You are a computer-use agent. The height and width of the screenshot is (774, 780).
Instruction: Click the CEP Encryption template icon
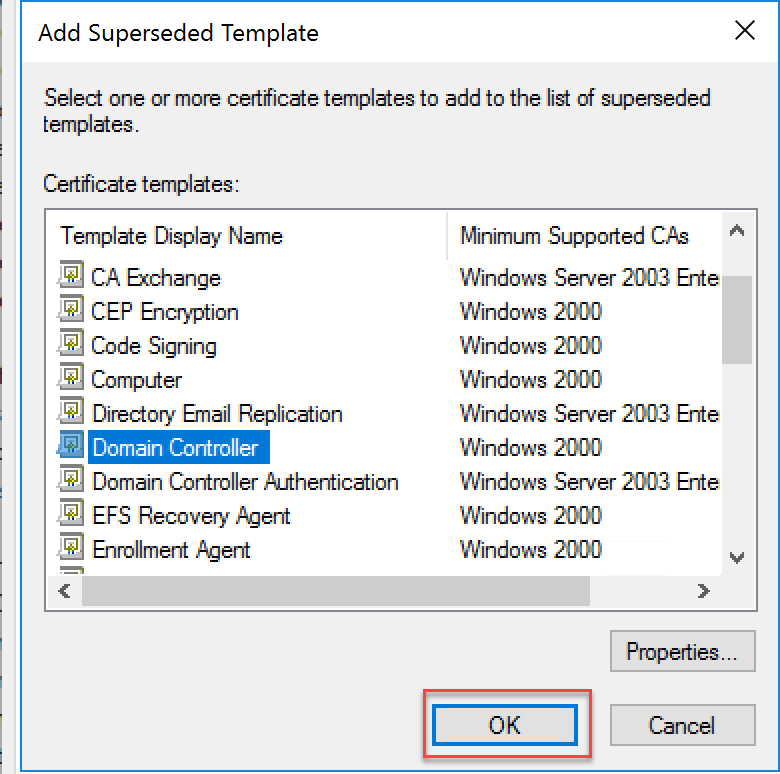(x=71, y=311)
